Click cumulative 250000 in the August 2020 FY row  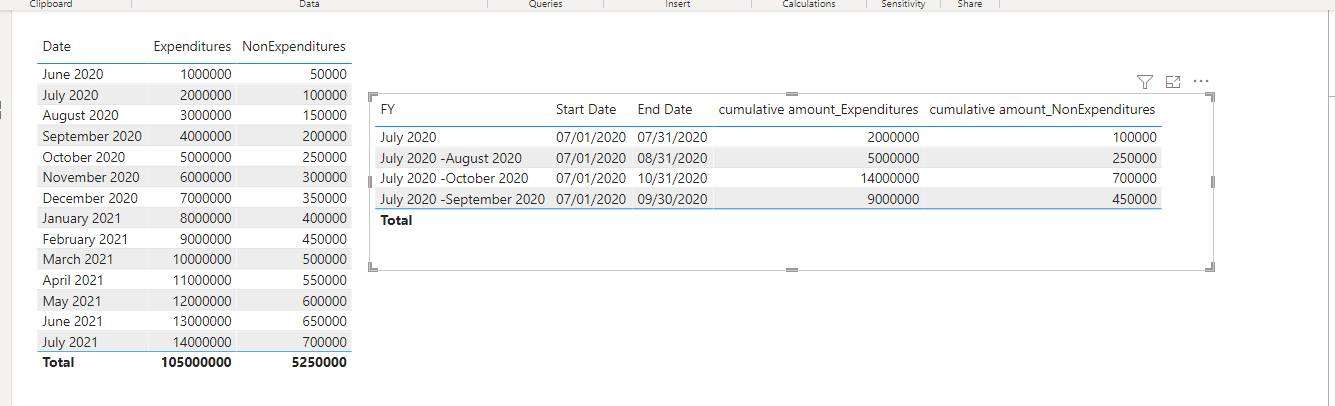1133,158
